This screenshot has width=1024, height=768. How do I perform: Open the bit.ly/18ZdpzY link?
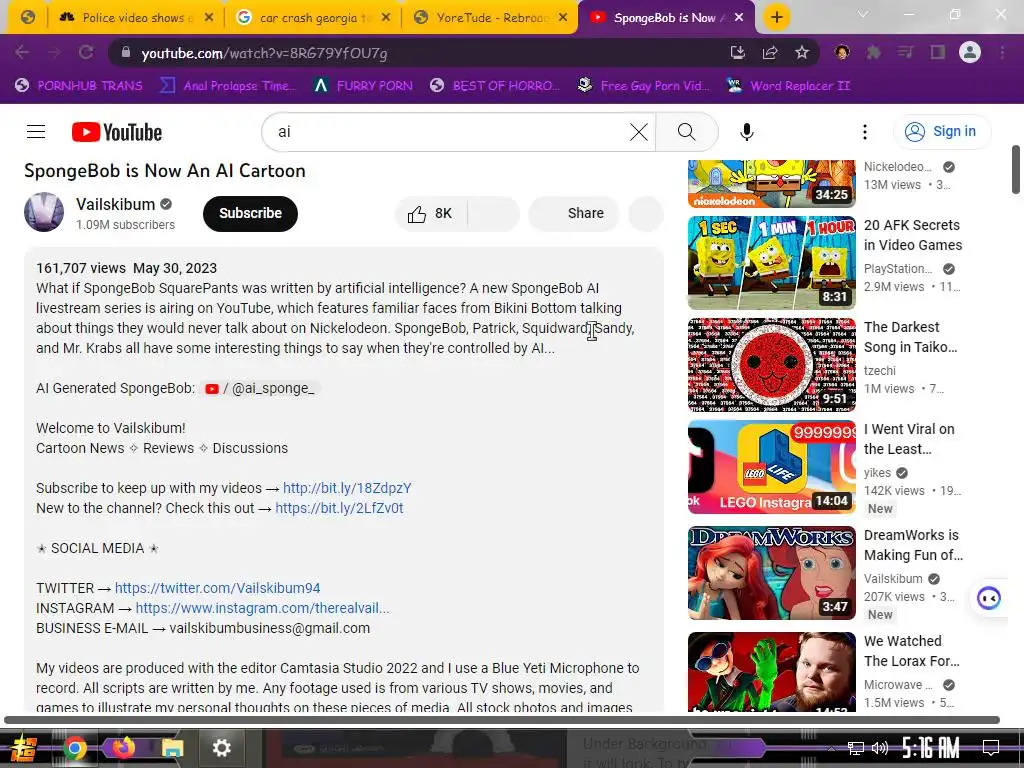click(347, 488)
